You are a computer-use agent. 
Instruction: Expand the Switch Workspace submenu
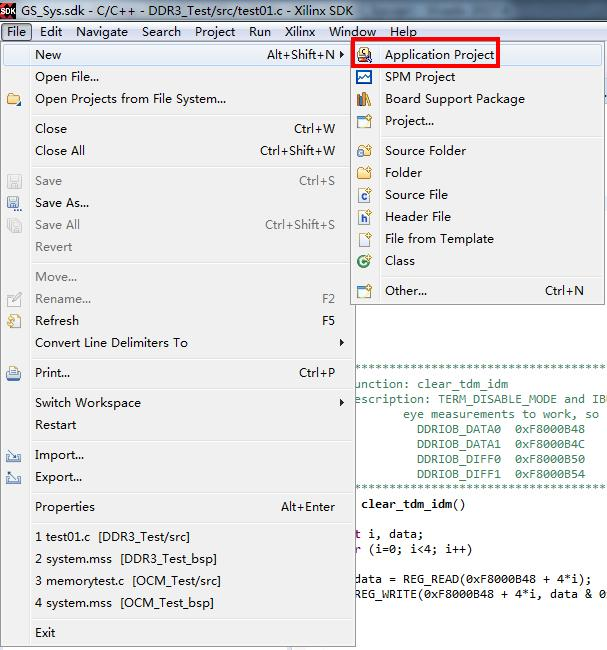click(342, 403)
